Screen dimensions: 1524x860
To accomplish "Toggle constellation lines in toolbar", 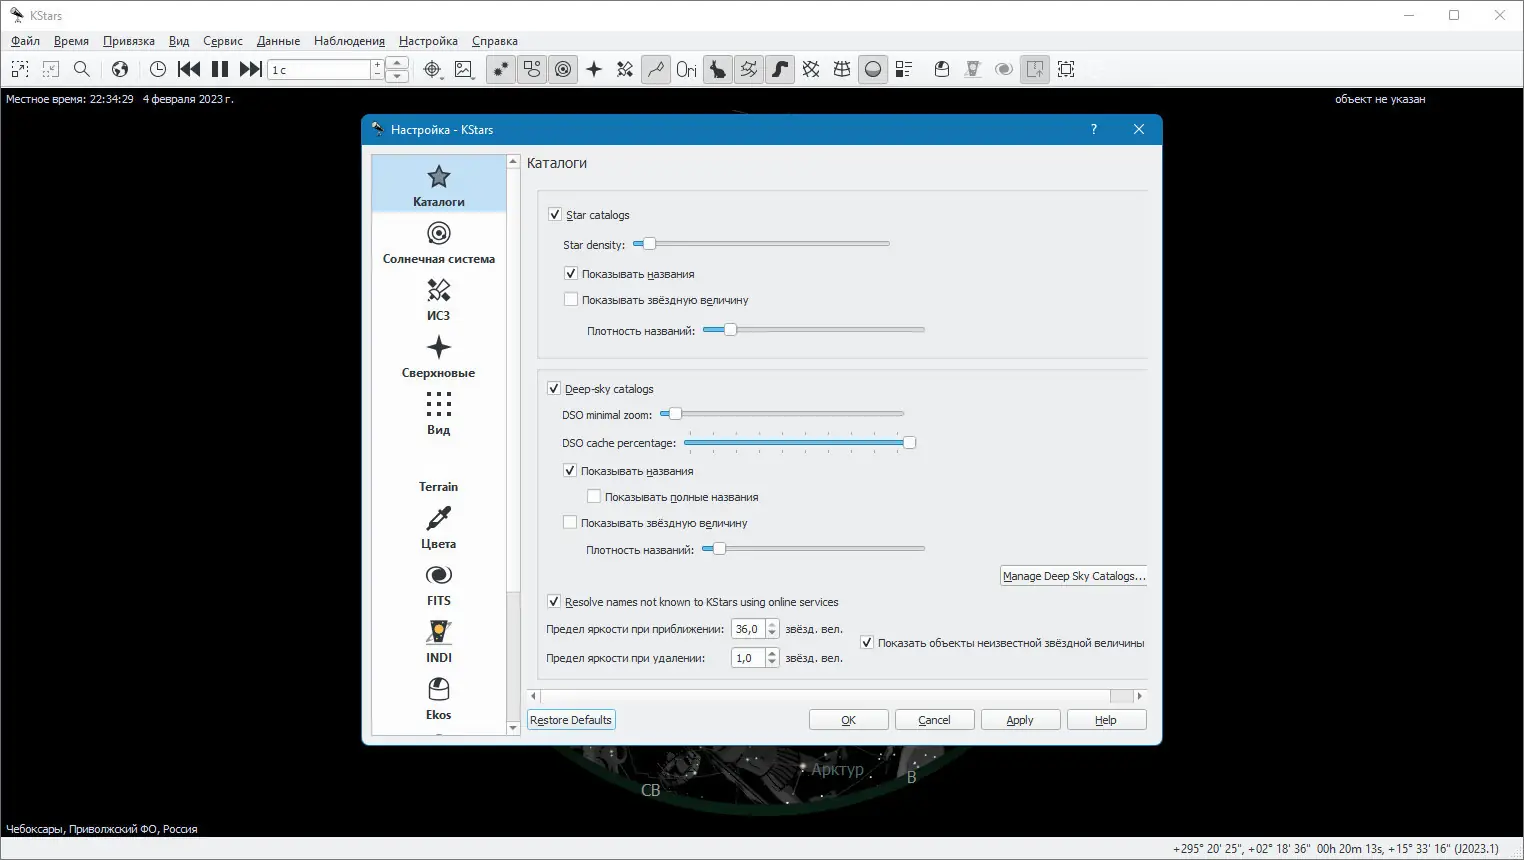I will (x=656, y=69).
